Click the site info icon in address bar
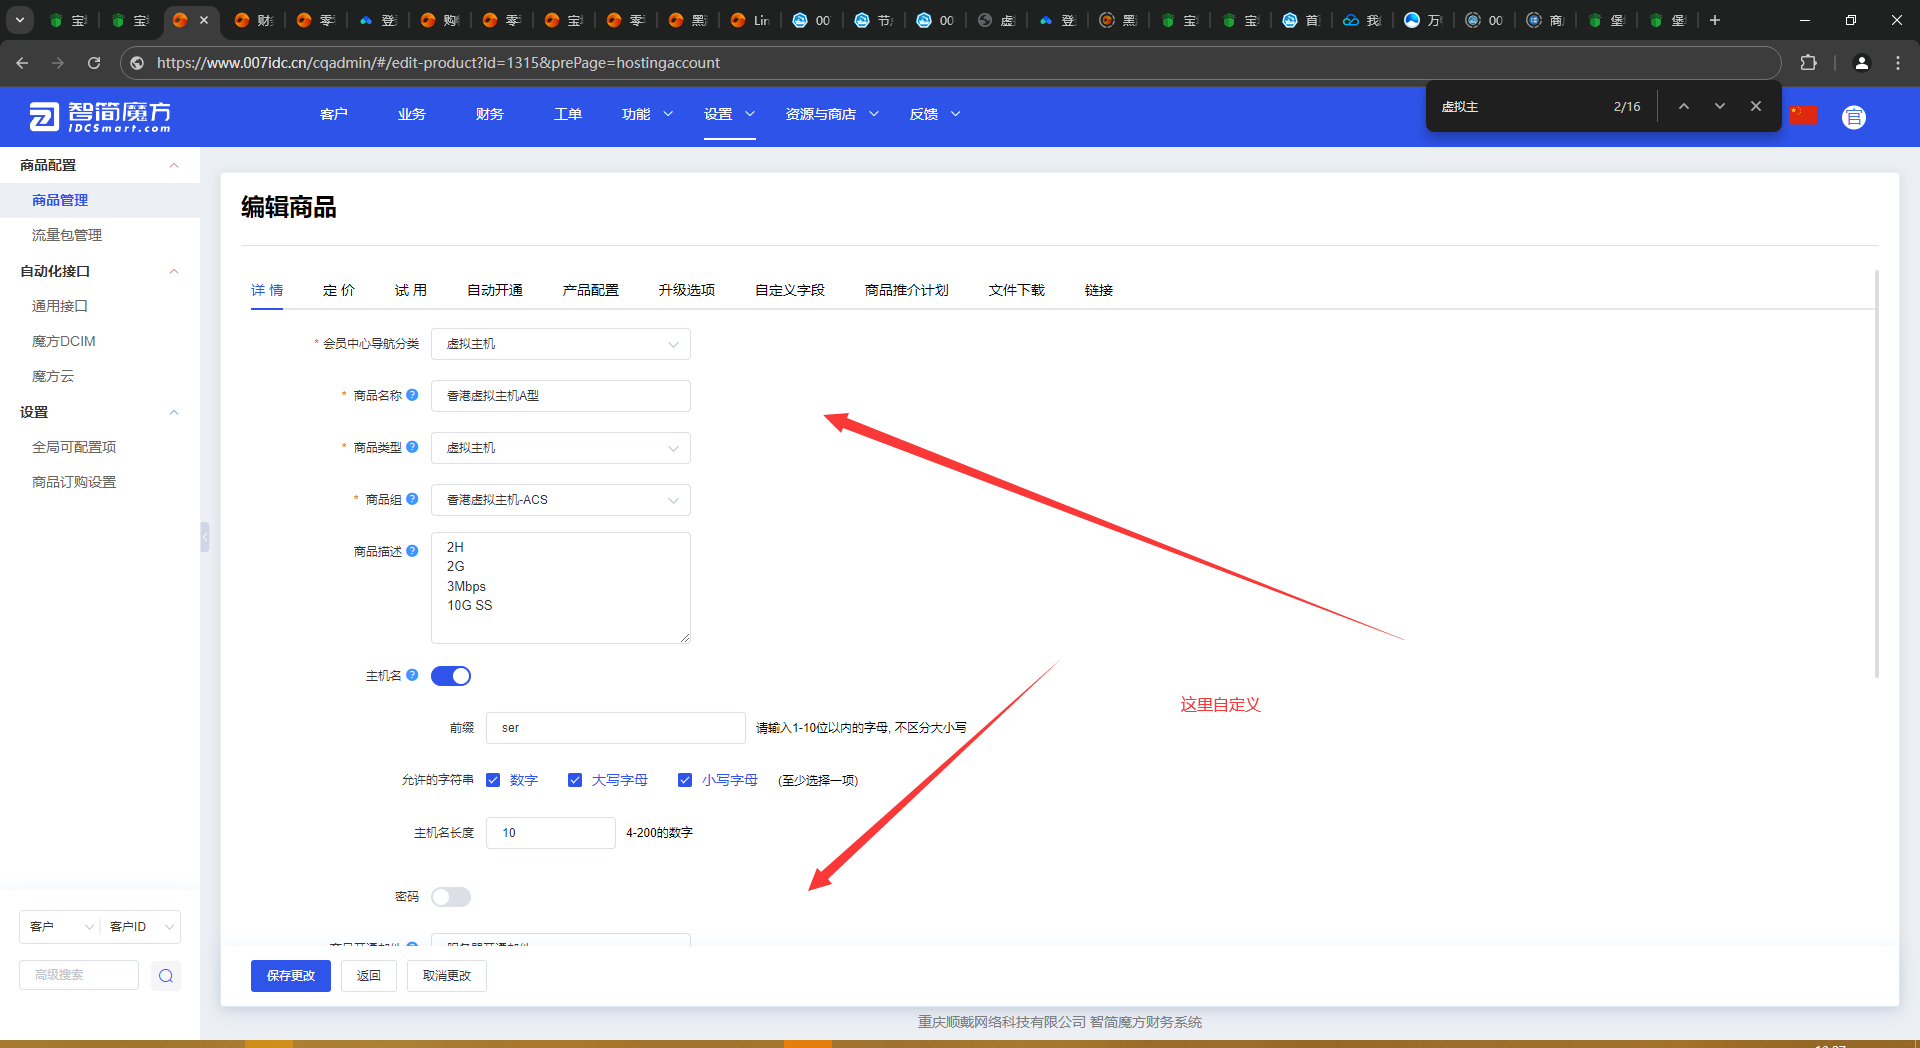This screenshot has width=1920, height=1048. click(138, 63)
